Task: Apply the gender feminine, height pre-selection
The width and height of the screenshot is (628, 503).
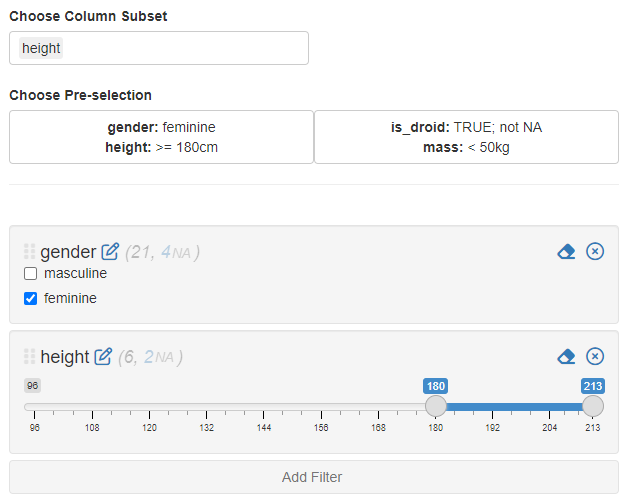Action: (x=161, y=137)
